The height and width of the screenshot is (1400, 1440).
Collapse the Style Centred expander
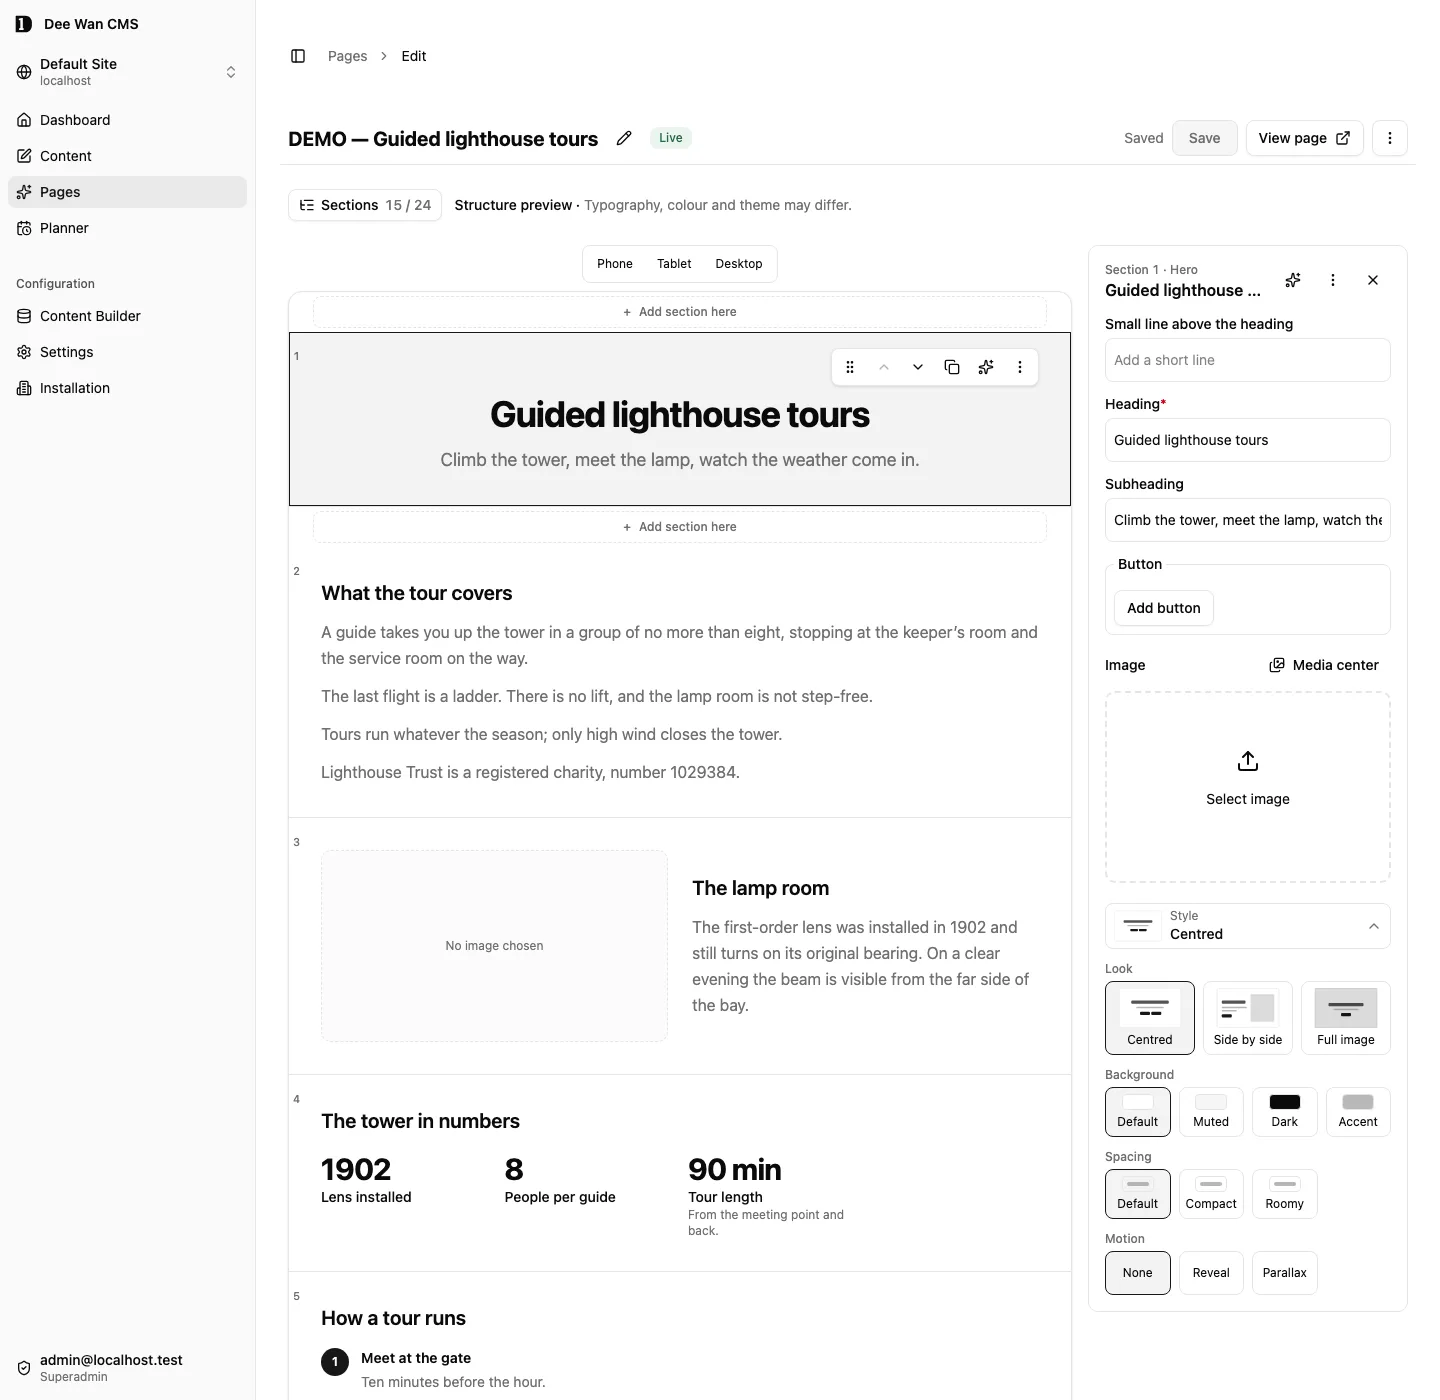1248,926
